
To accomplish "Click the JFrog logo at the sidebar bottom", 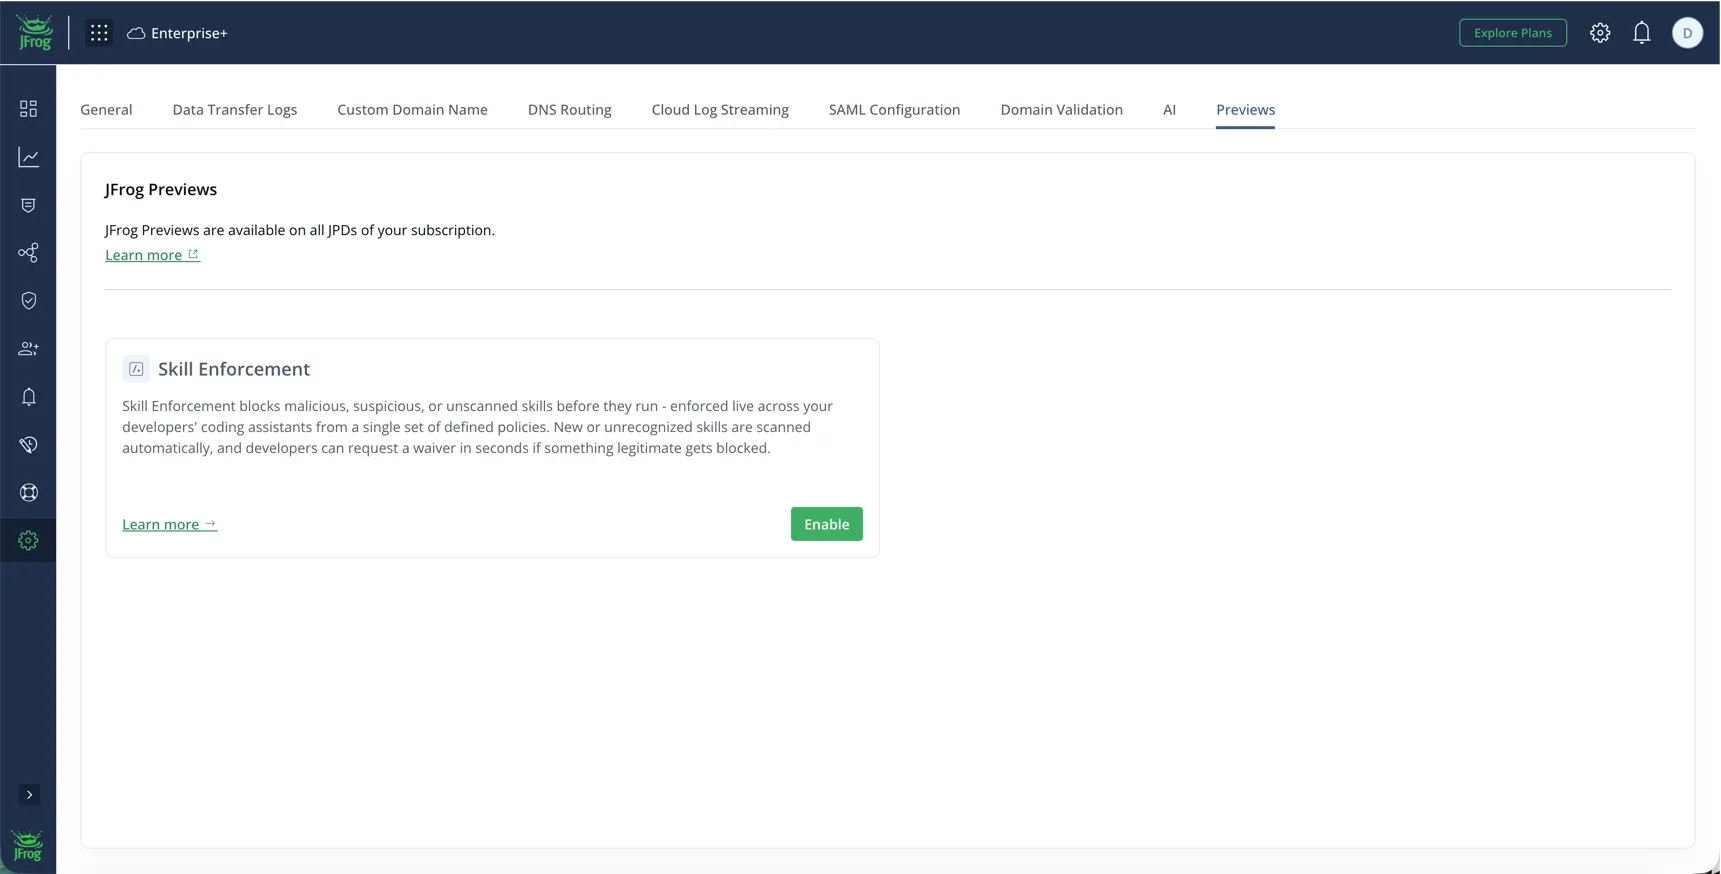I will [x=28, y=846].
